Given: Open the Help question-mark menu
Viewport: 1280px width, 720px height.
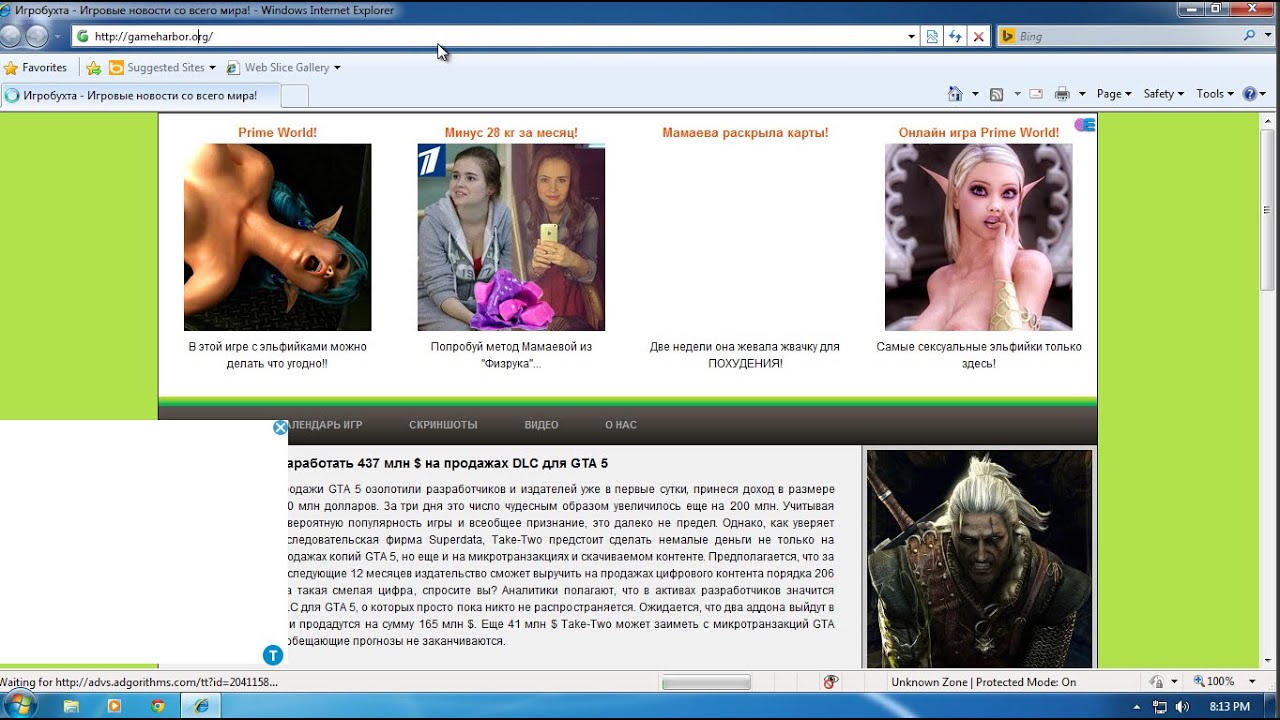Looking at the screenshot, I should tap(1254, 94).
